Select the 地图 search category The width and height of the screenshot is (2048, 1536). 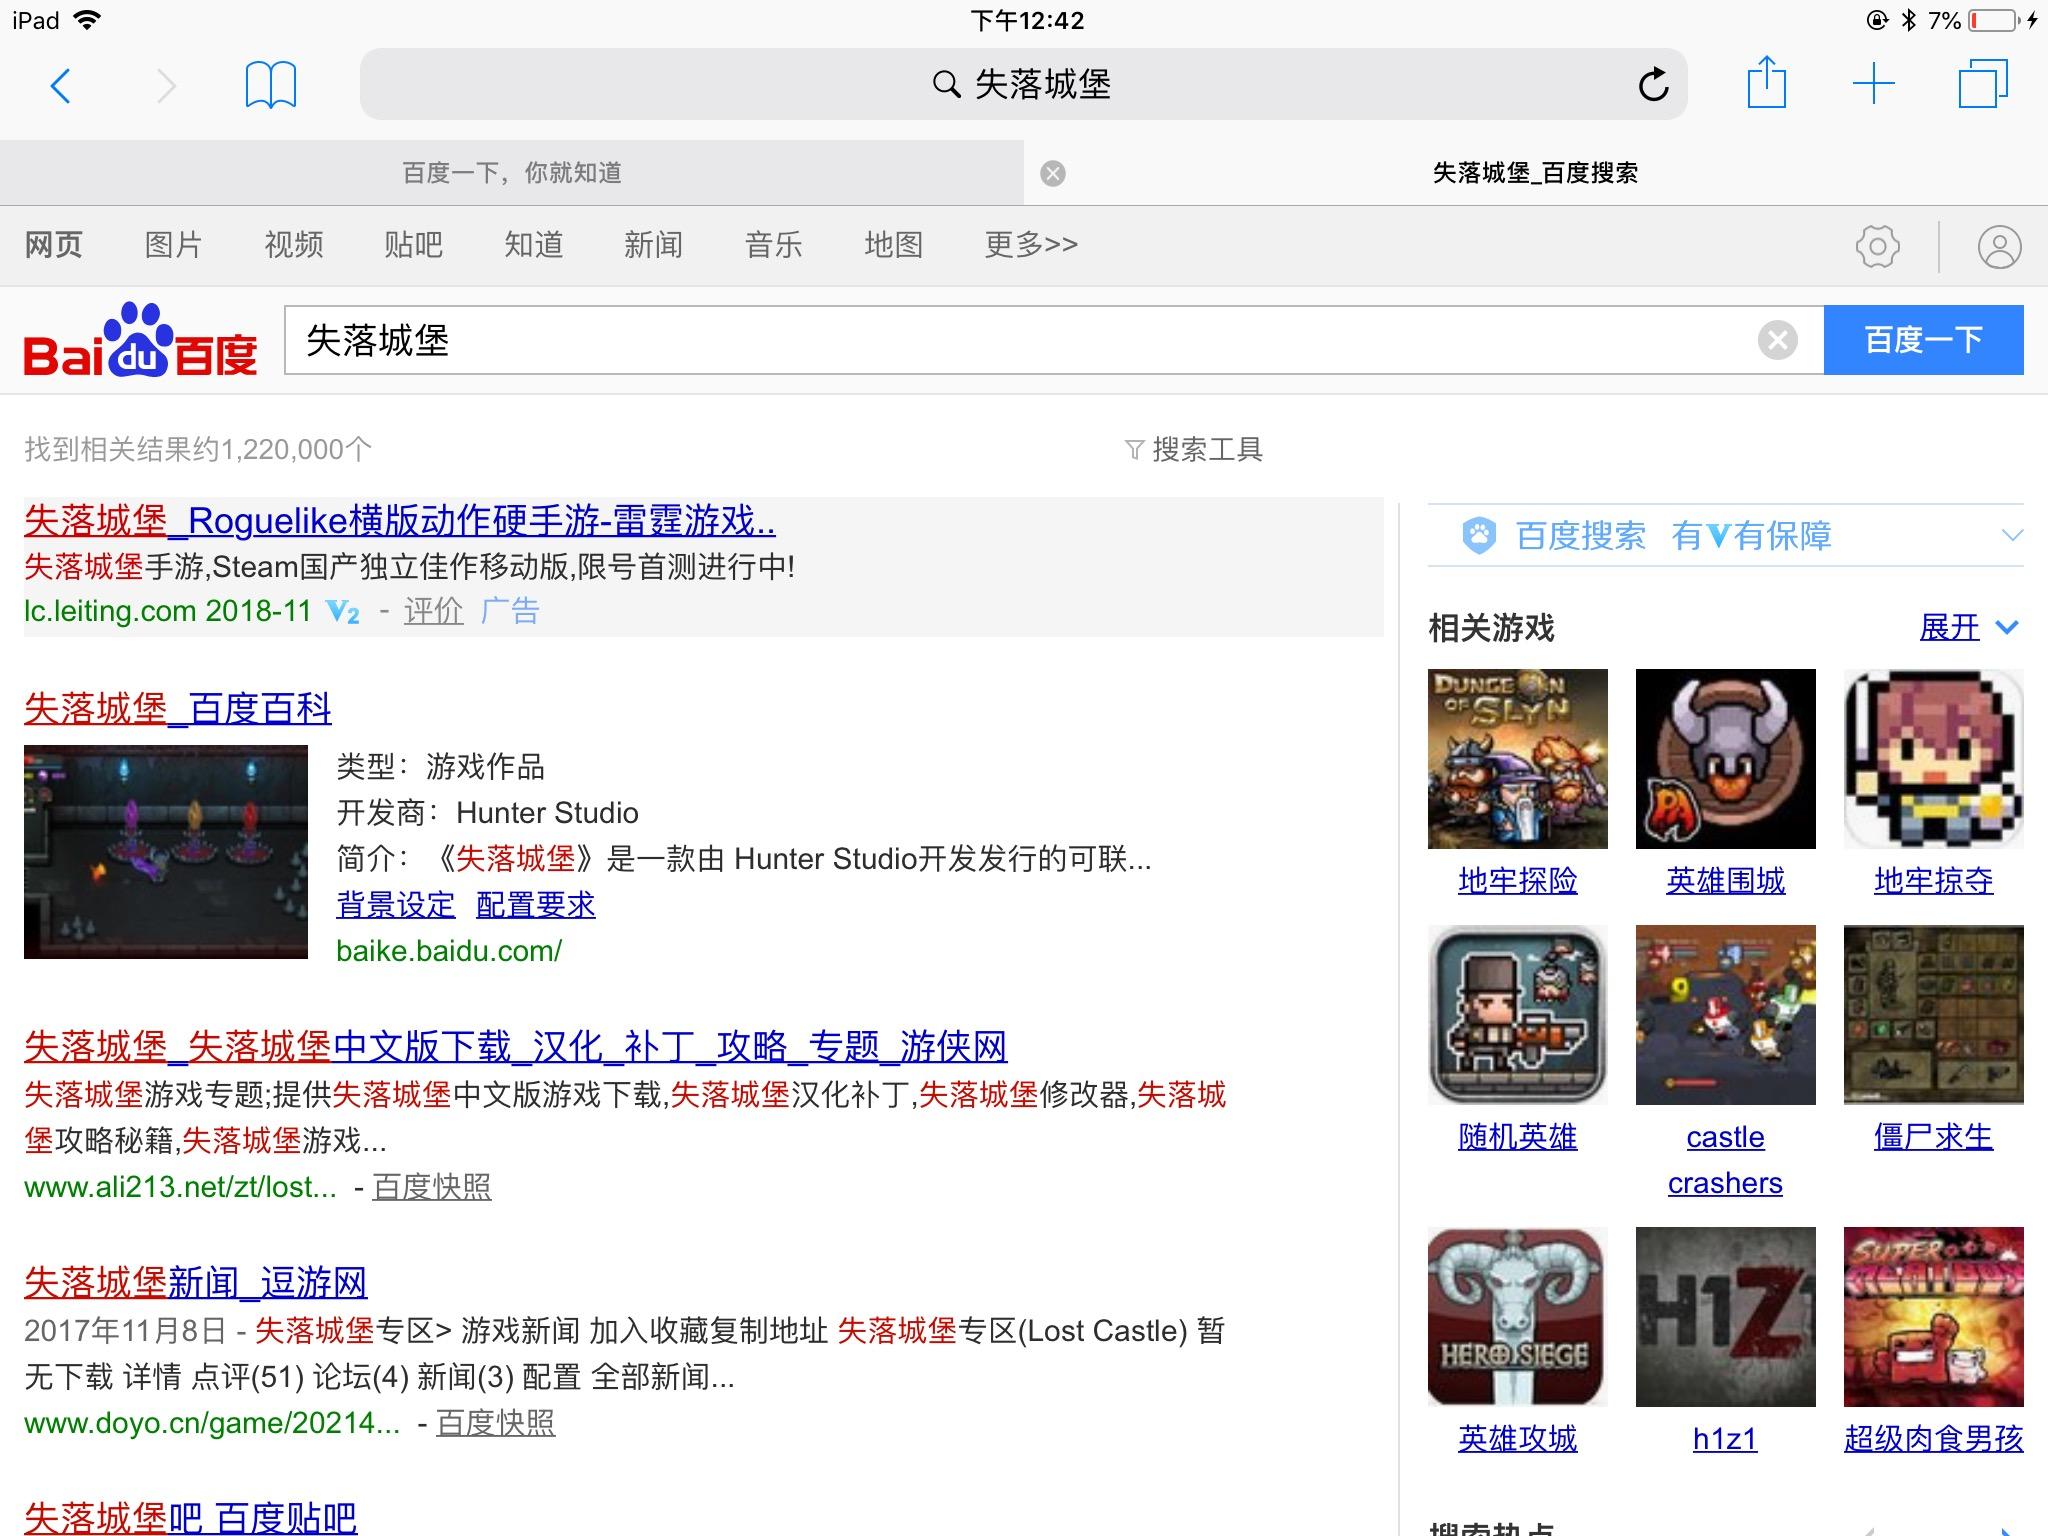[894, 245]
